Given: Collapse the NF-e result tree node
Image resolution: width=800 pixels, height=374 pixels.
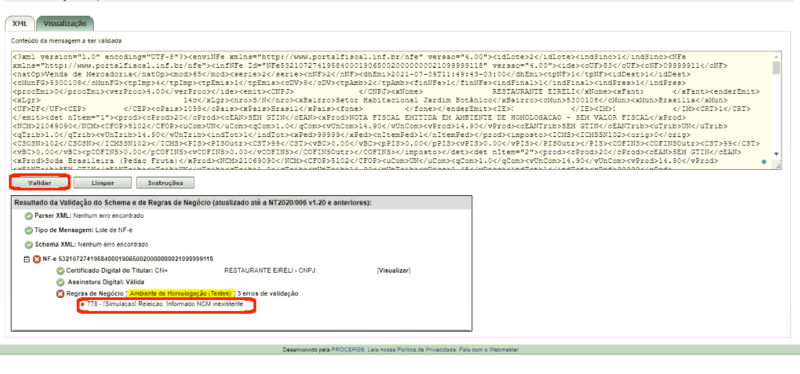Looking at the screenshot, I should pyautogui.click(x=27, y=259).
